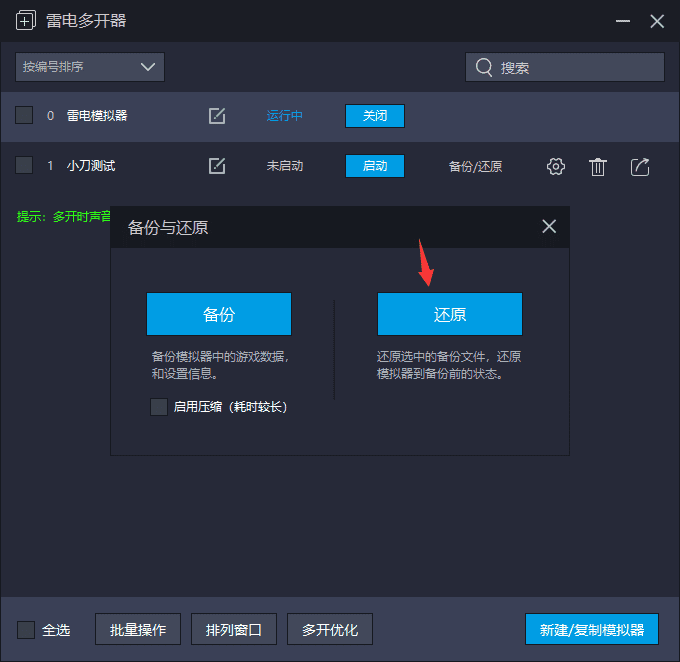
Task: Click the rename icon for 雷电模拟器
Action: pyautogui.click(x=217, y=116)
